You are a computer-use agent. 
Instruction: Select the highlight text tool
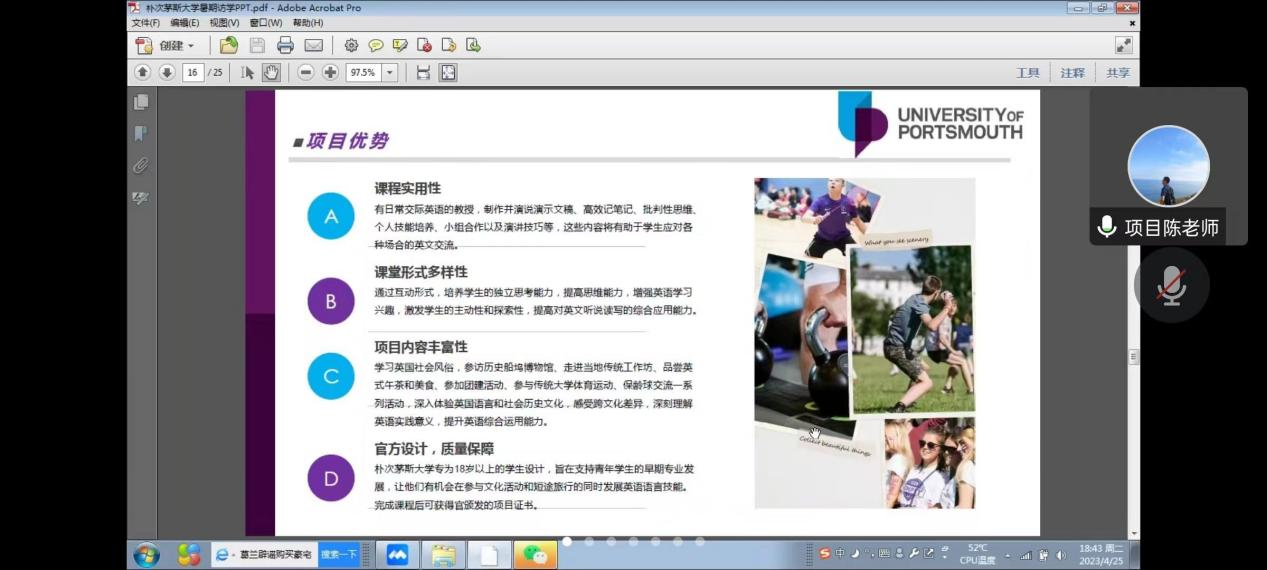click(400, 45)
